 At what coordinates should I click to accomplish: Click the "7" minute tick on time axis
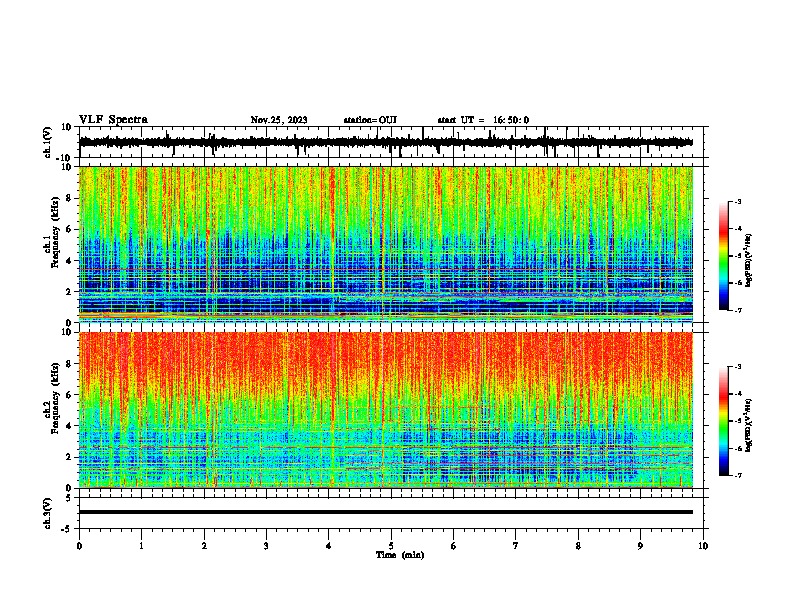click(516, 546)
